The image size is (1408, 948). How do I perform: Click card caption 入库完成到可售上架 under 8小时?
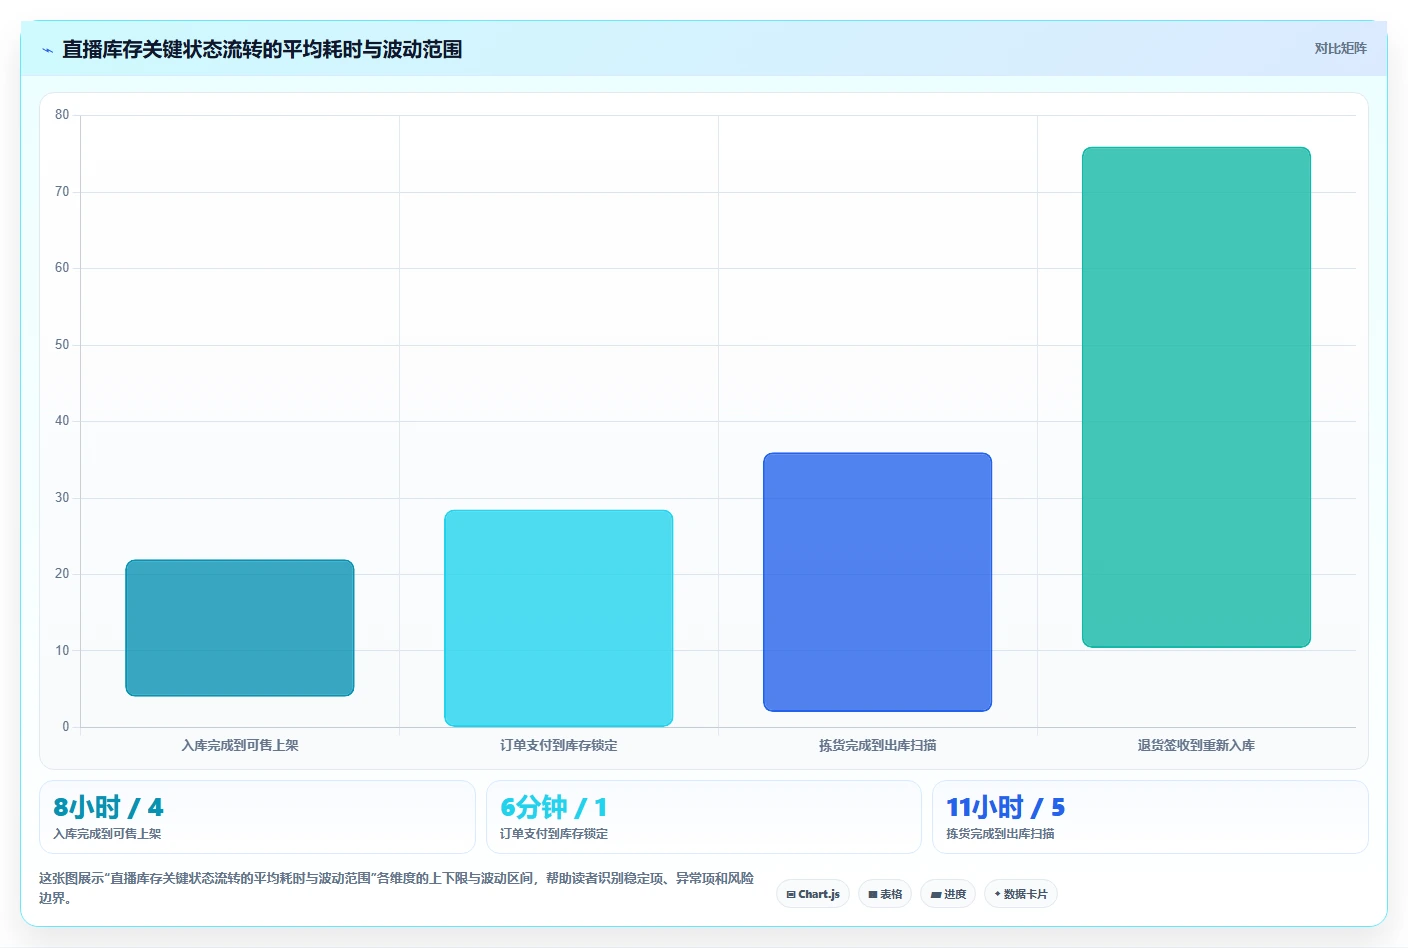107,834
